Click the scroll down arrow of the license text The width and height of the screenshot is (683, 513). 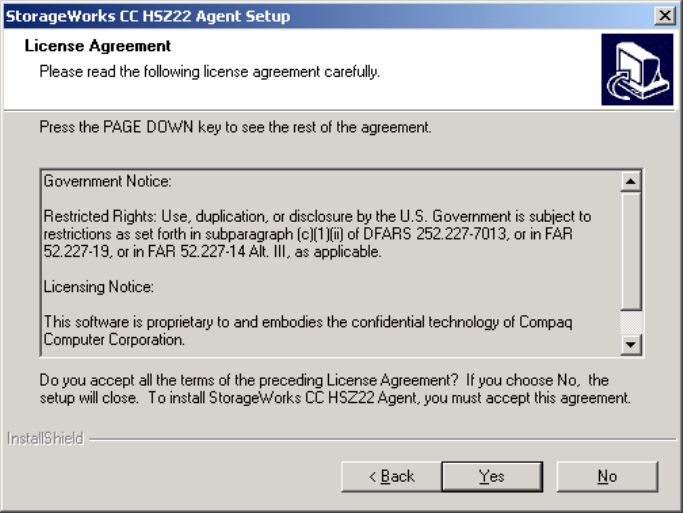(630, 345)
